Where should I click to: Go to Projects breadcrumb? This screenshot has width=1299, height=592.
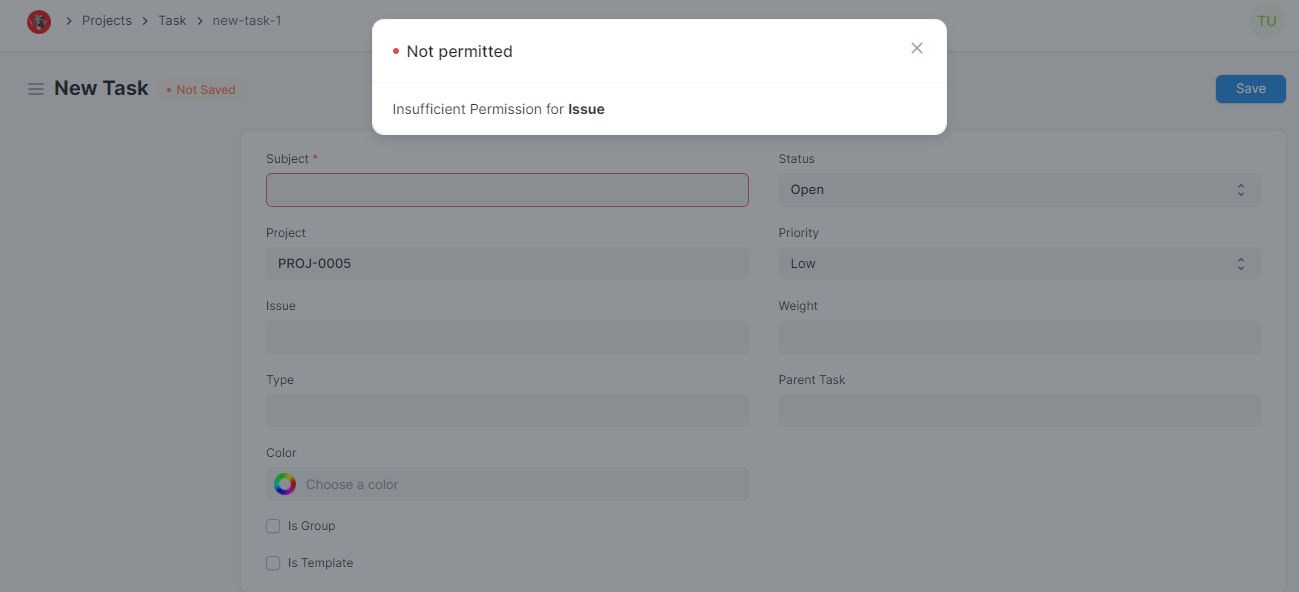107,20
